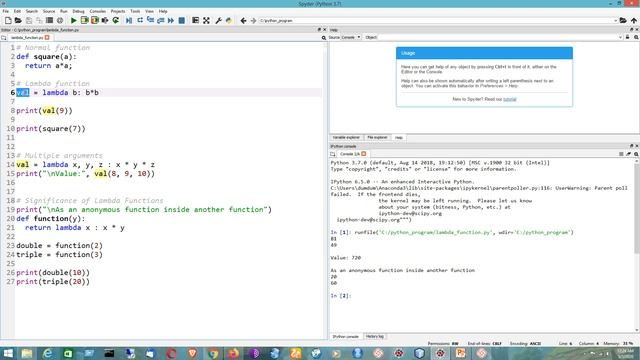Switch to Variable explorer tab
640x360 pixels.
tap(346, 138)
